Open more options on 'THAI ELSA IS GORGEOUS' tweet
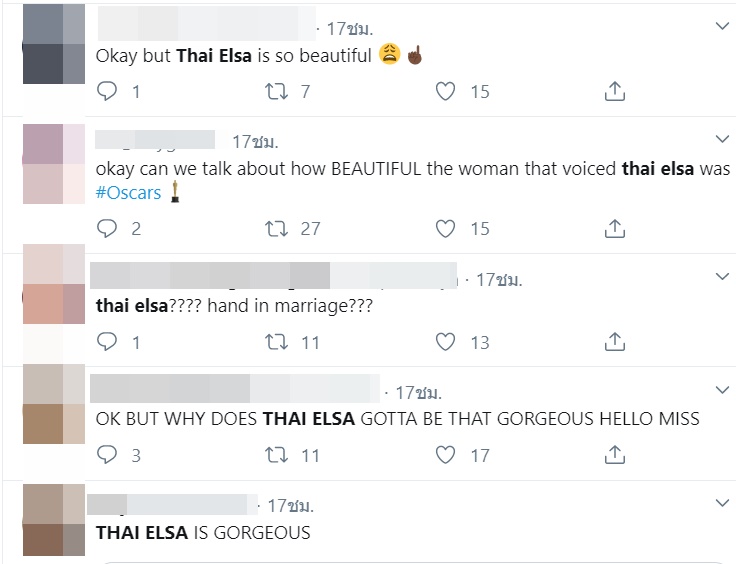 pyautogui.click(x=722, y=502)
